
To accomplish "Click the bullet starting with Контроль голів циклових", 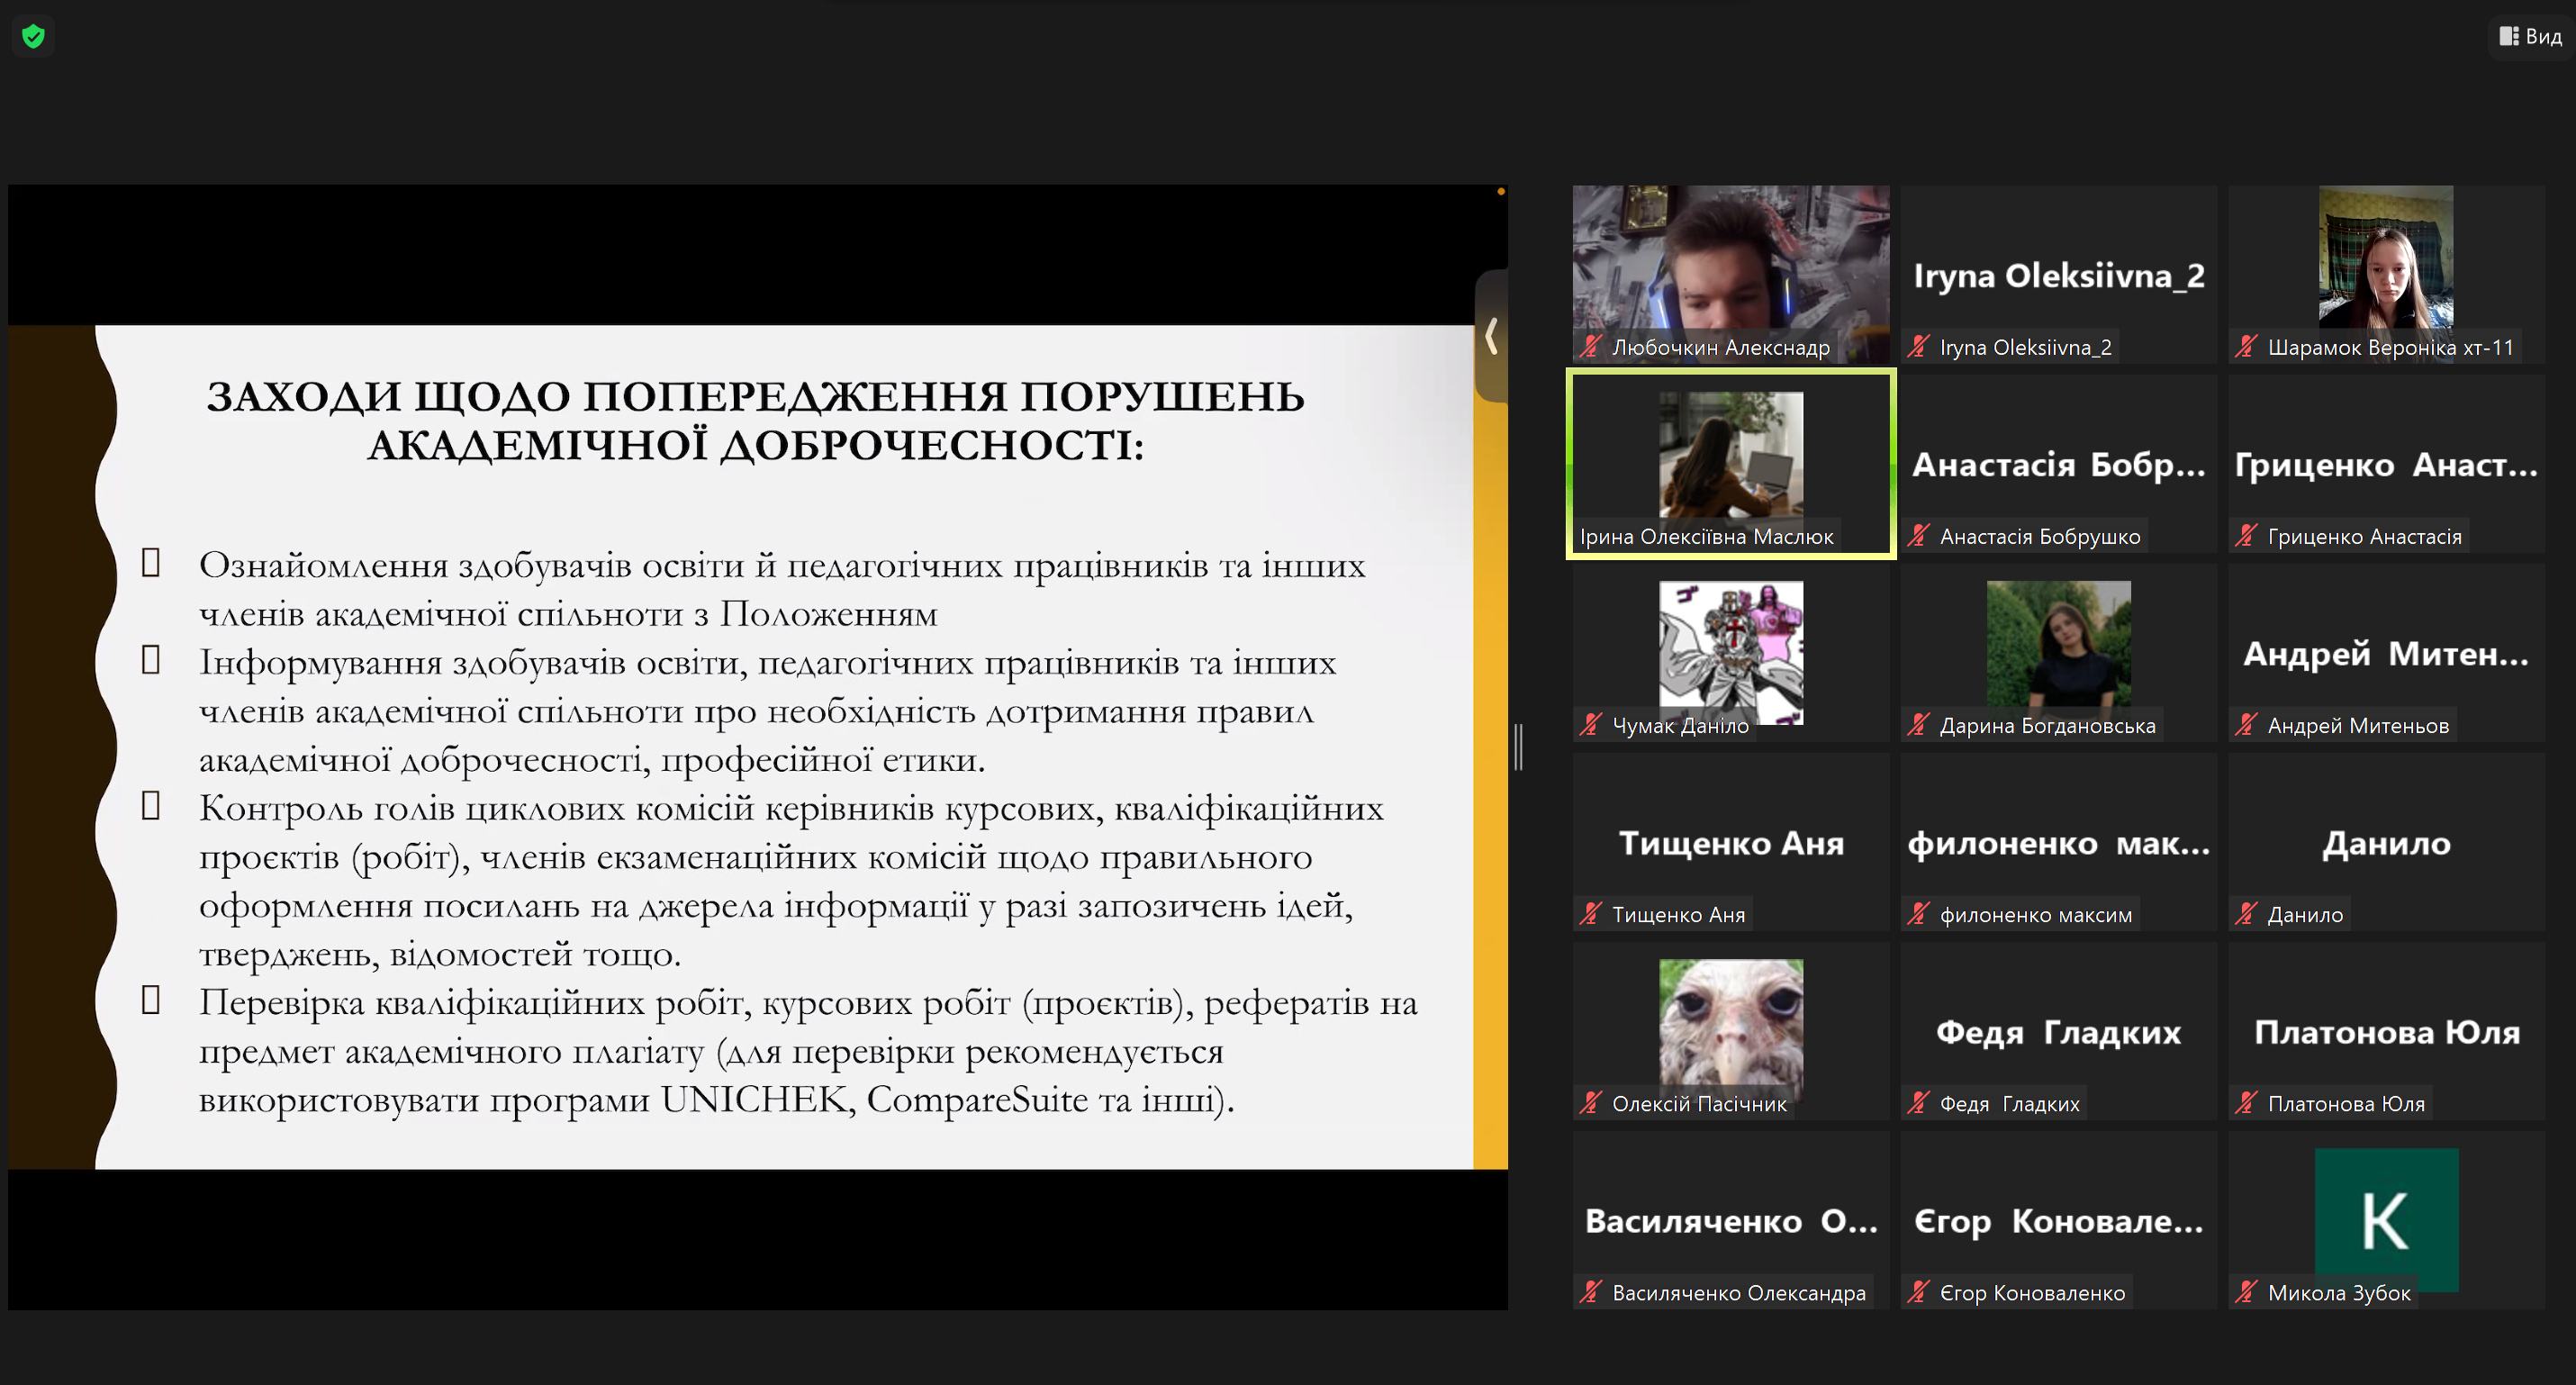I will point(791,880).
